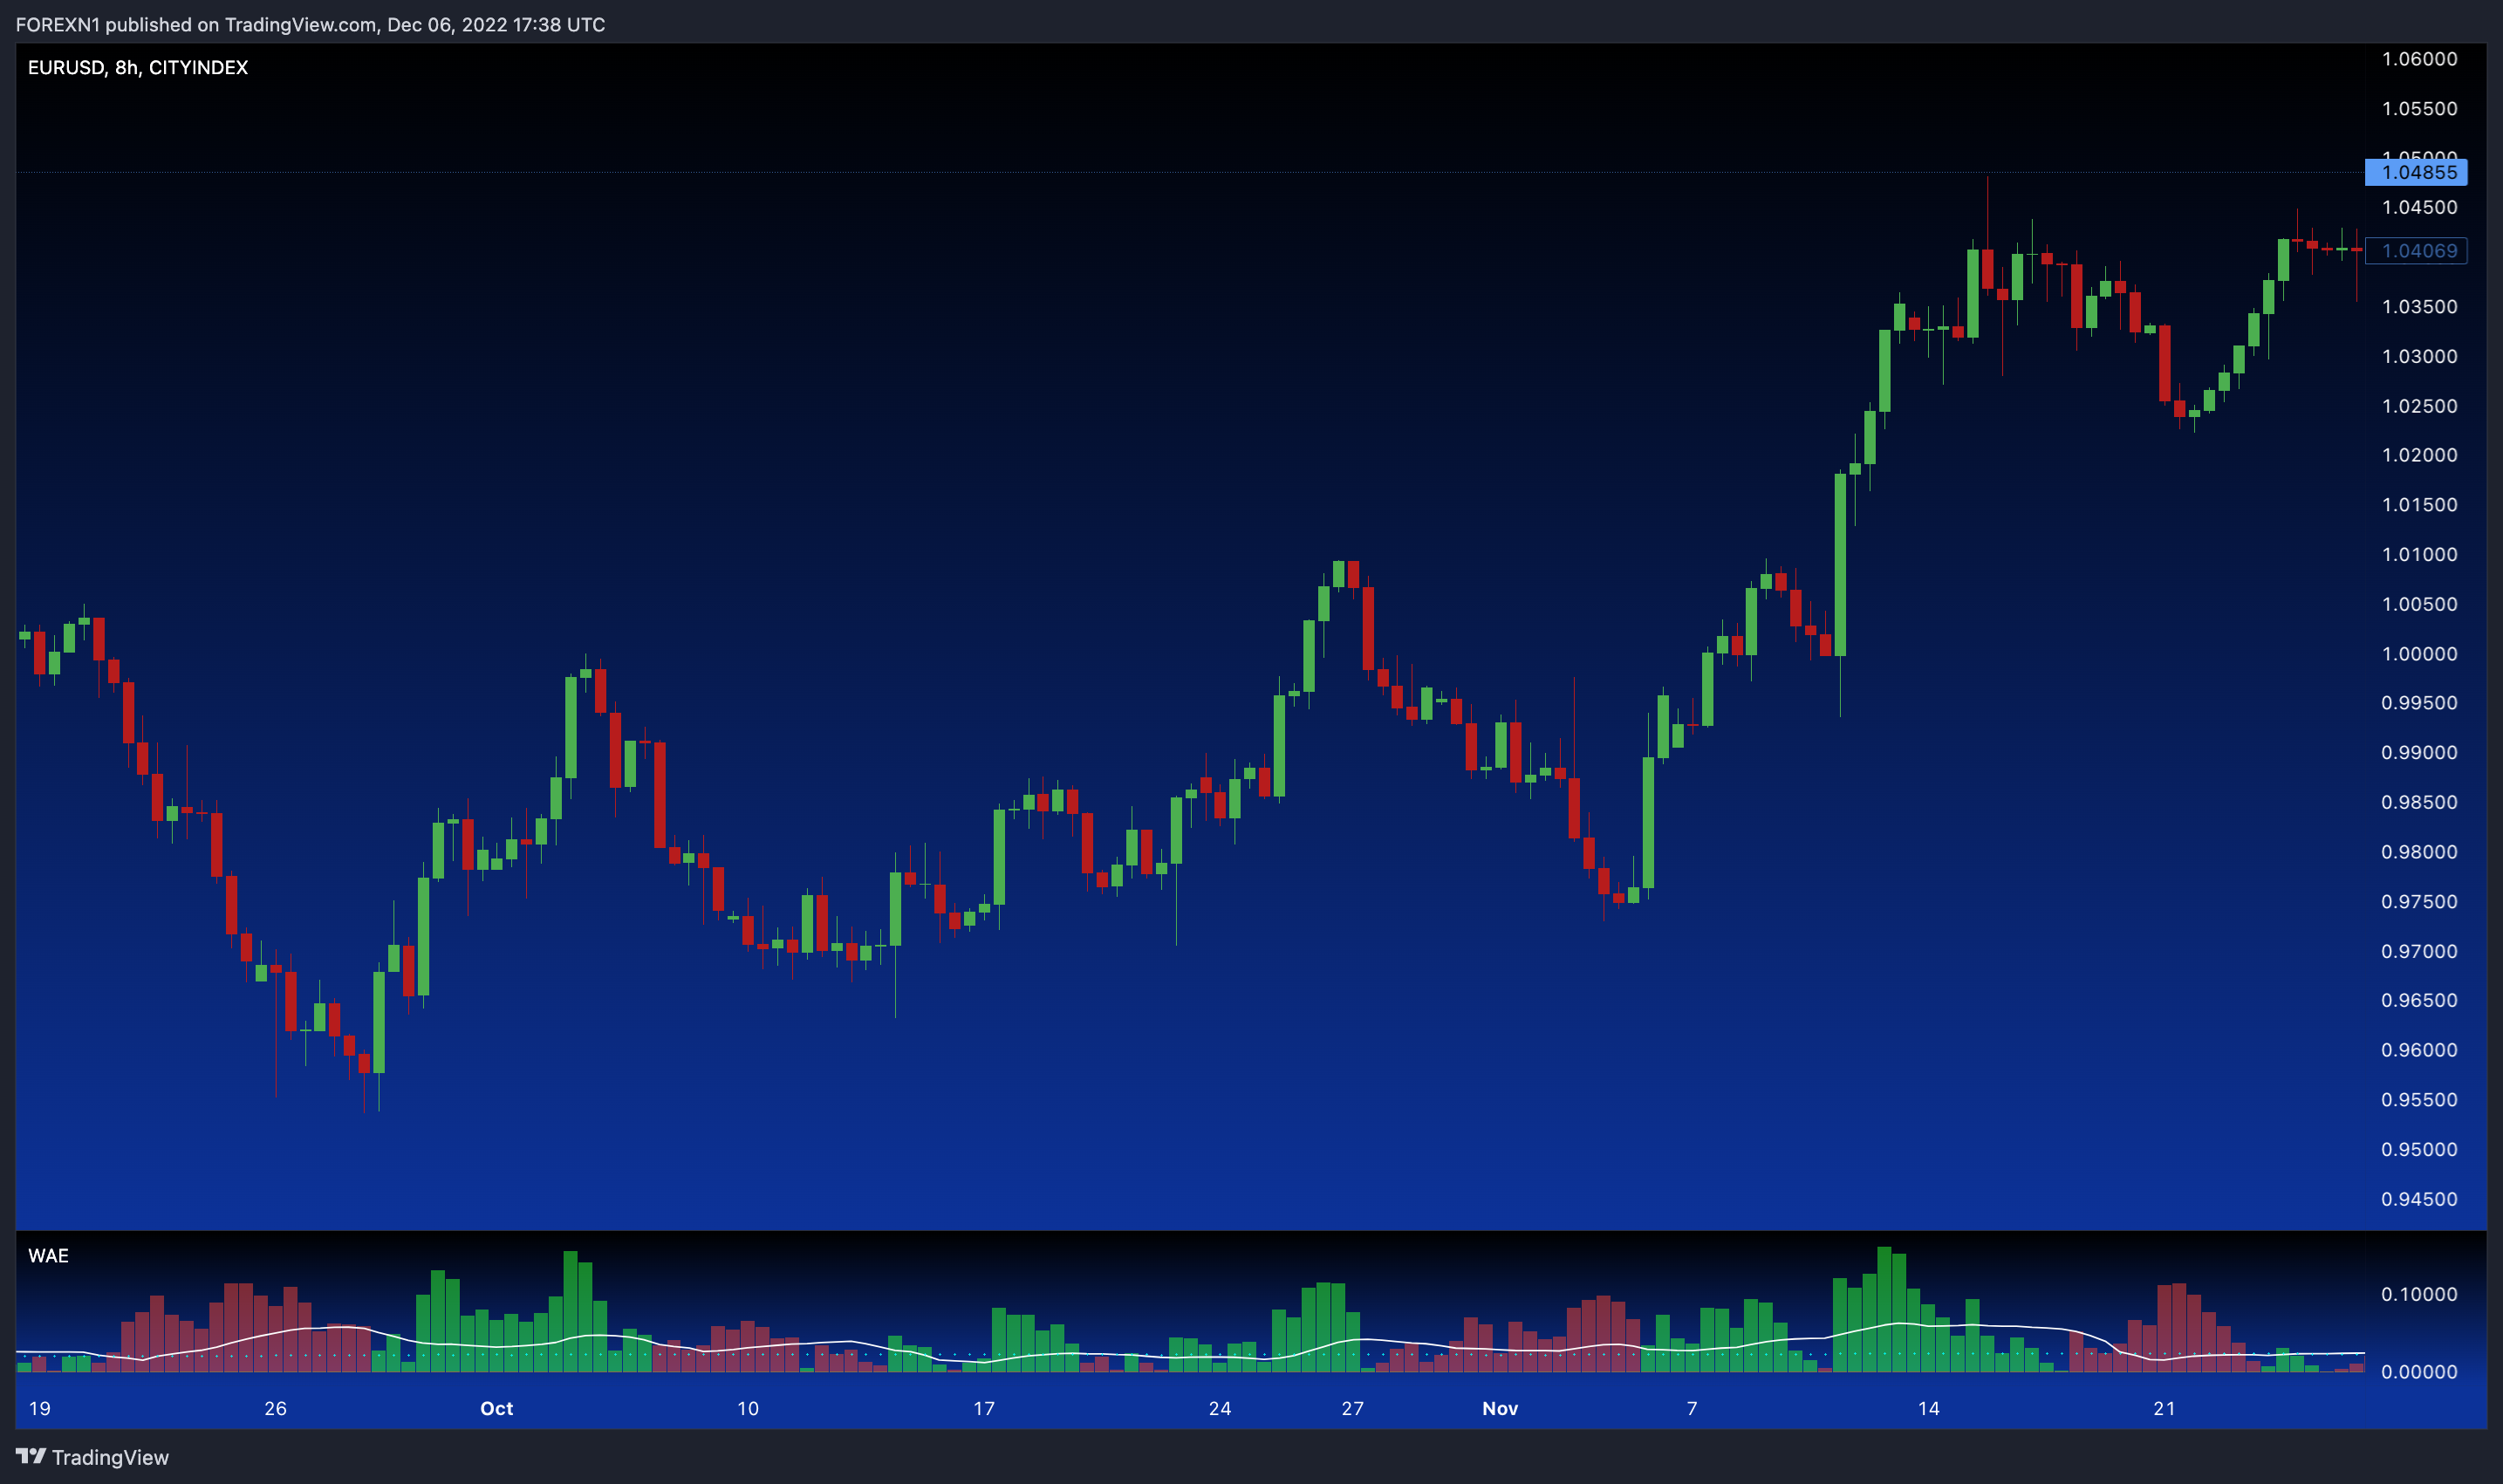Click the current price tag 1.04069
The image size is (2503, 1484).
point(2416,251)
